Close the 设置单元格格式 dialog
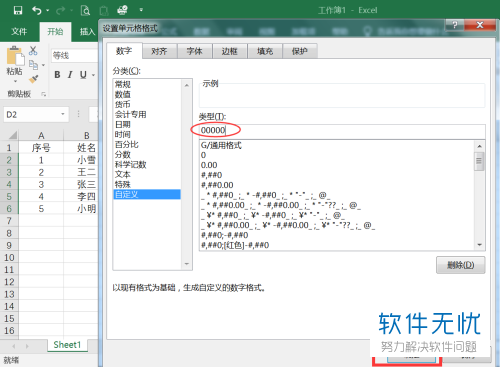The height and width of the screenshot is (367, 500). click(479, 25)
